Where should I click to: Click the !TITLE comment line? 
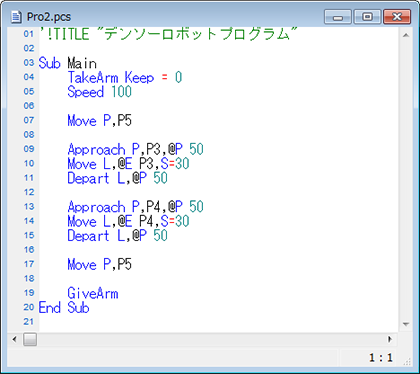[168, 34]
